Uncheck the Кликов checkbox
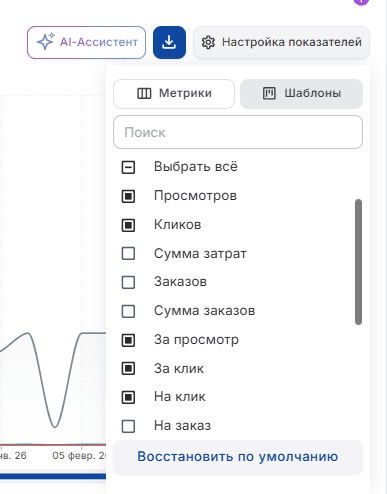Image resolution: width=387 pixels, height=494 pixels. 128,225
